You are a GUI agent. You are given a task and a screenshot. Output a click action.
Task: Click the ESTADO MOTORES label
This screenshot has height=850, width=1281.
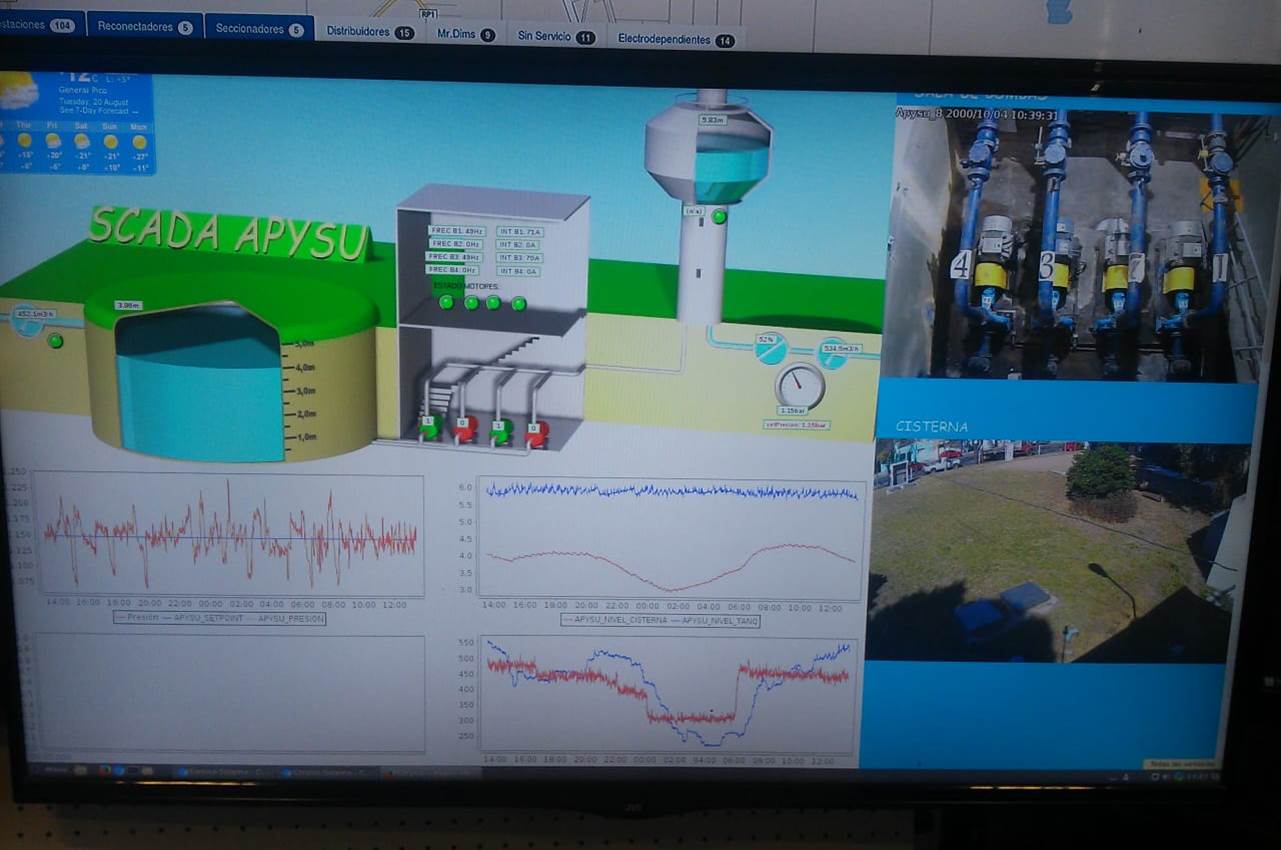click(467, 286)
